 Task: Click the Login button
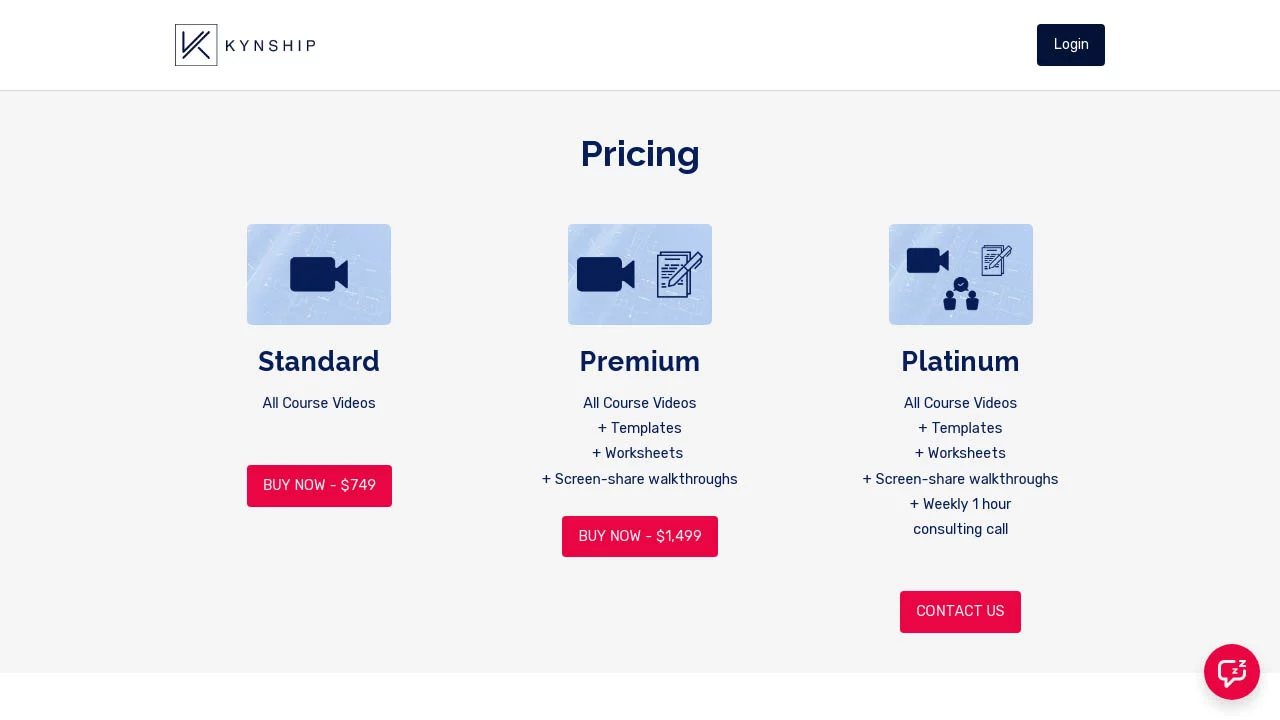(1070, 45)
